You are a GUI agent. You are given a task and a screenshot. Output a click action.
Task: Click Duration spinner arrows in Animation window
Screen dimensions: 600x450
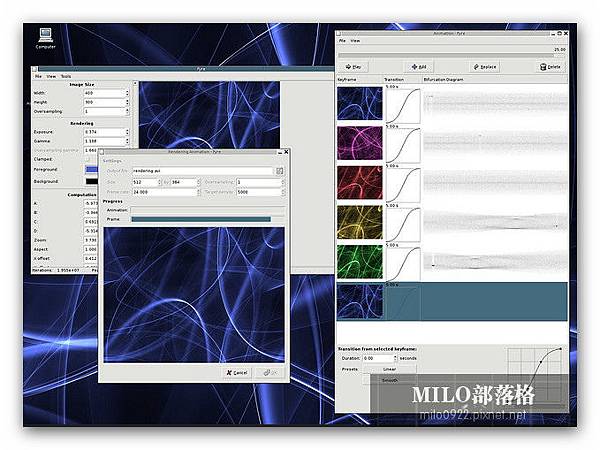coord(395,359)
